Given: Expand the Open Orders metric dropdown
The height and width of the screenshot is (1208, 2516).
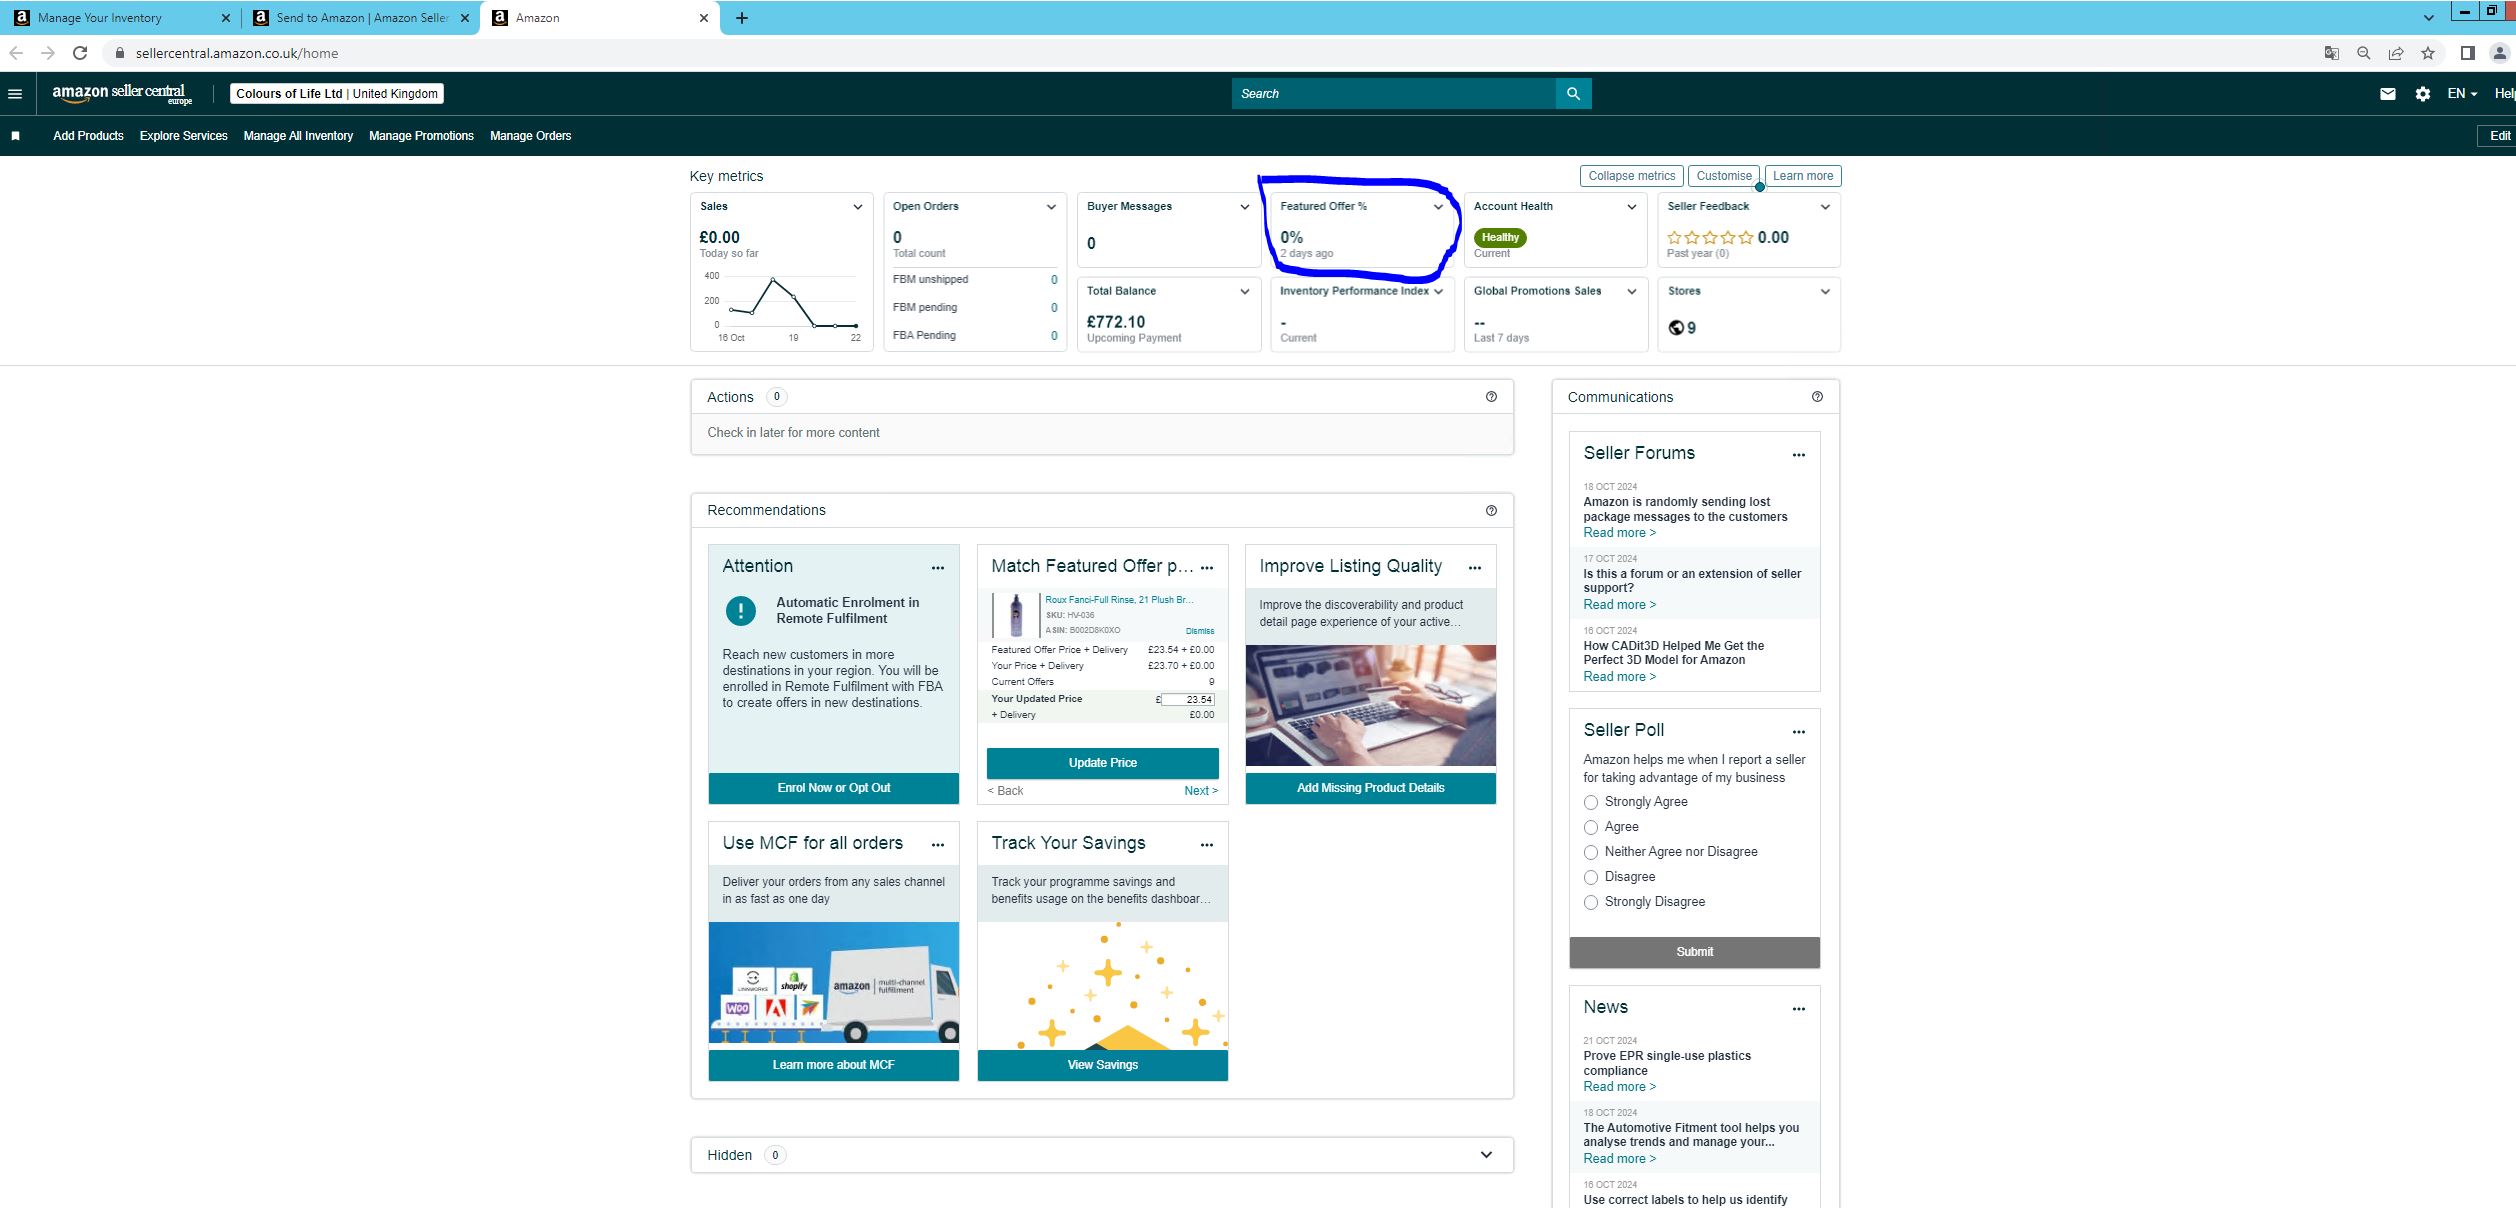Looking at the screenshot, I should (1051, 207).
